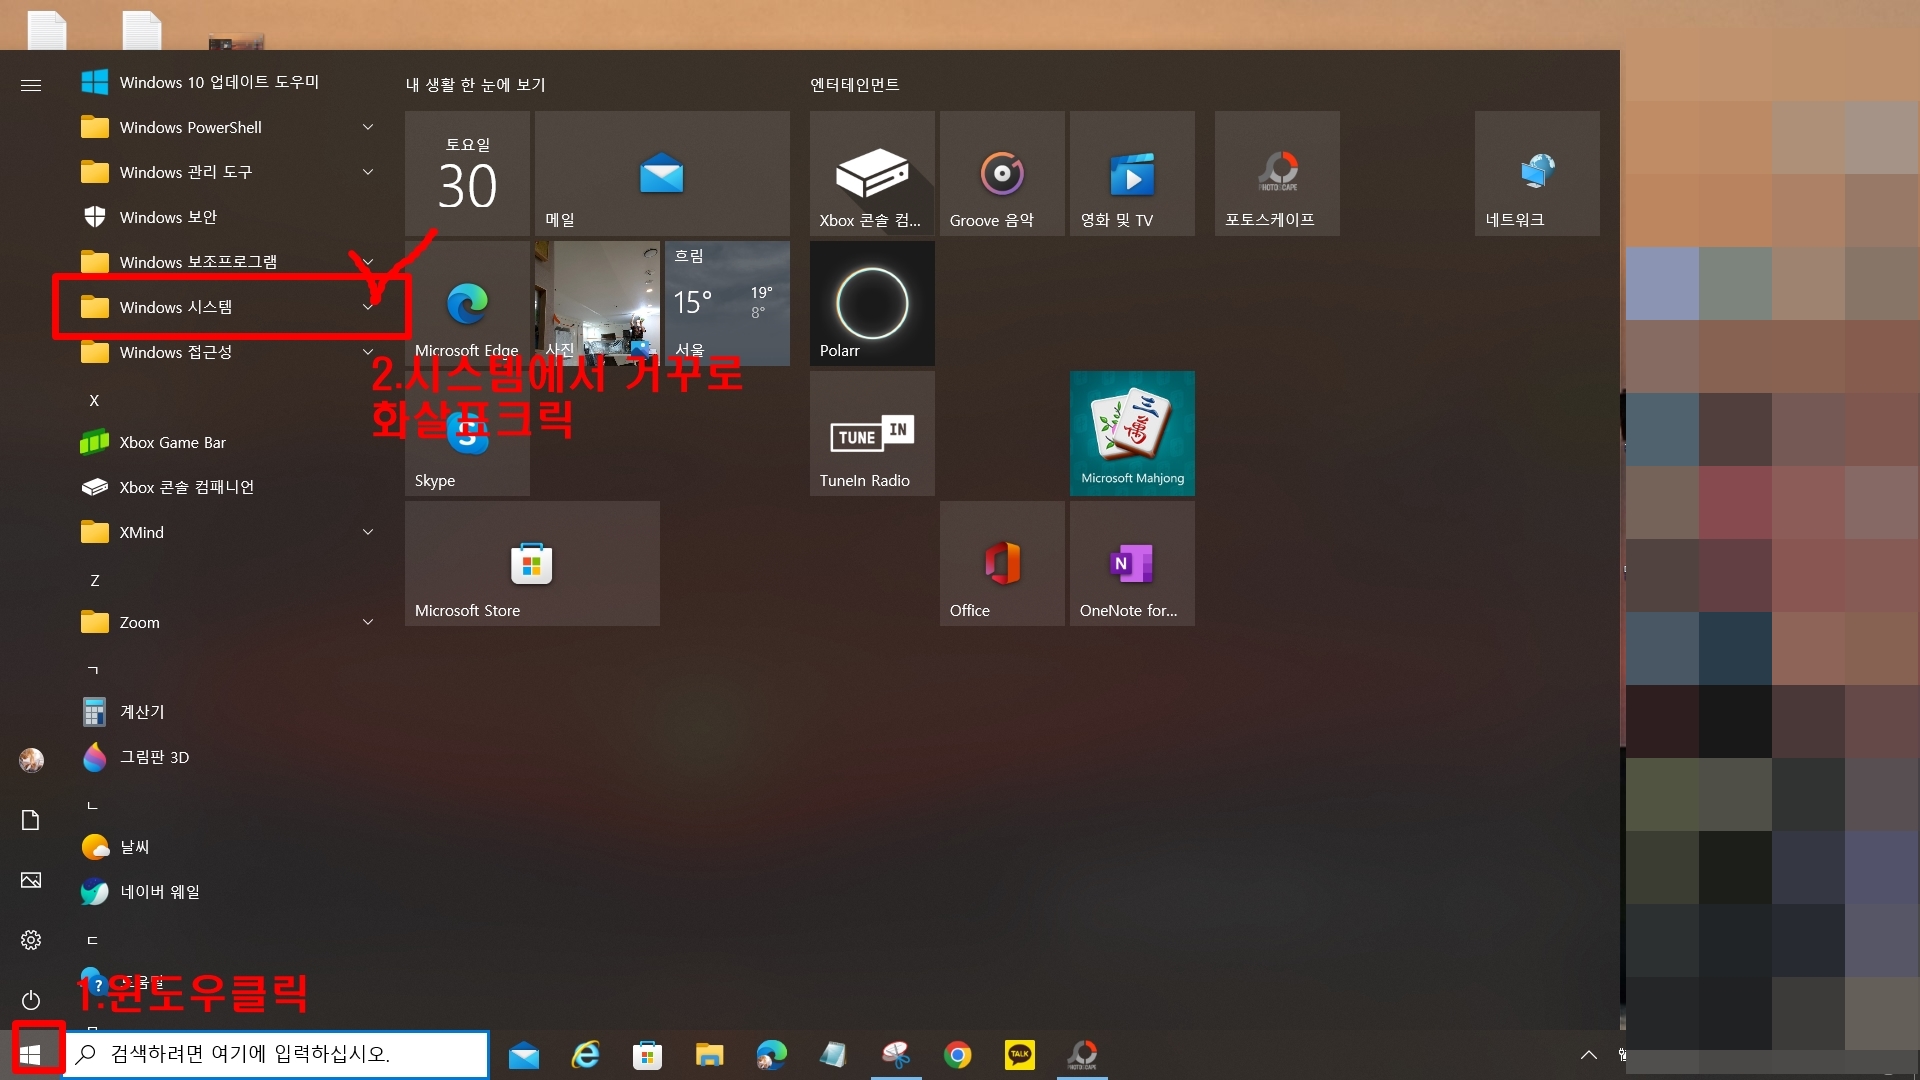Open the TuneIn Radio tile

[872, 433]
